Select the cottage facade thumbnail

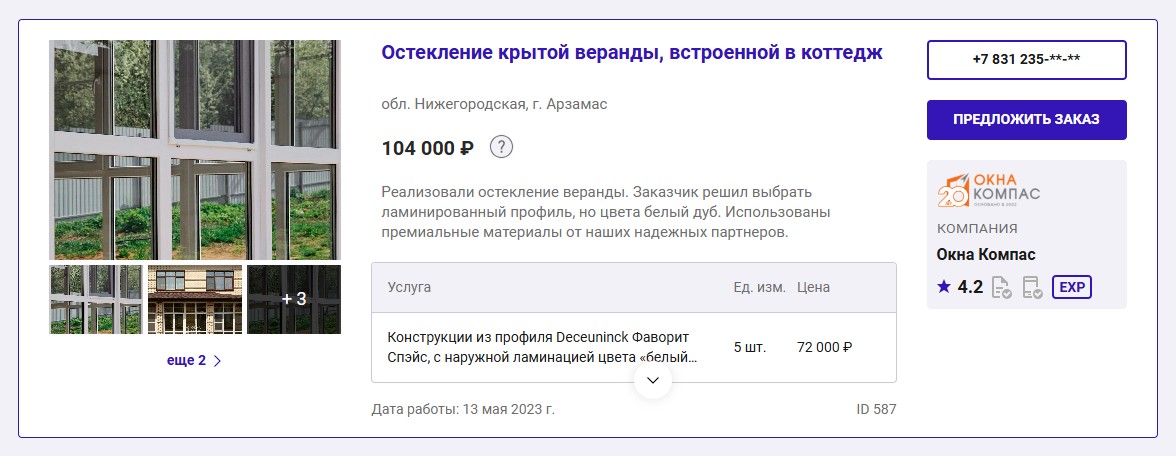[x=195, y=299]
